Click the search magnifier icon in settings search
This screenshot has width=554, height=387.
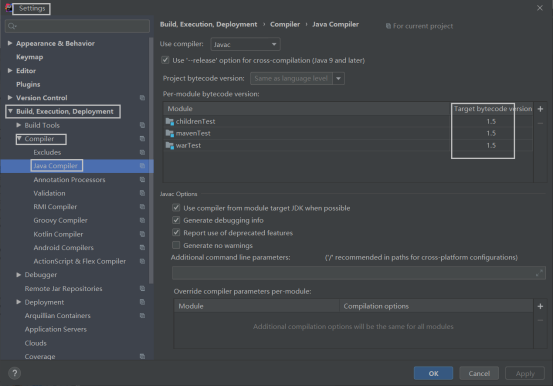pos(12,26)
